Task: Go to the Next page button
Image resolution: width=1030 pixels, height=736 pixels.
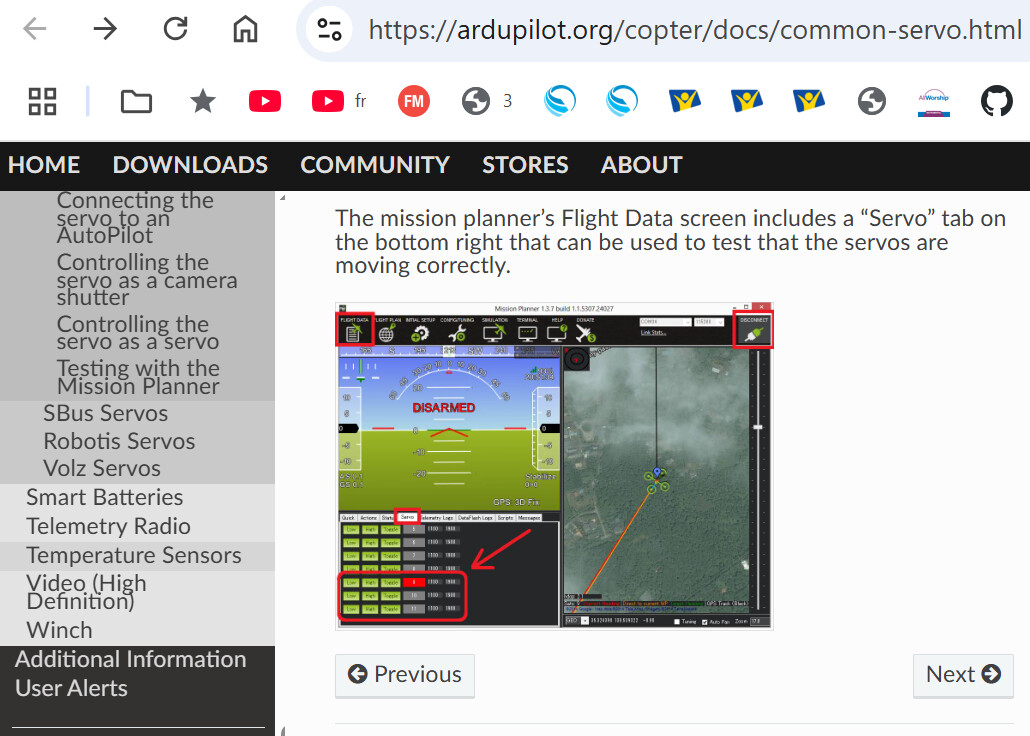Action: coord(963,675)
